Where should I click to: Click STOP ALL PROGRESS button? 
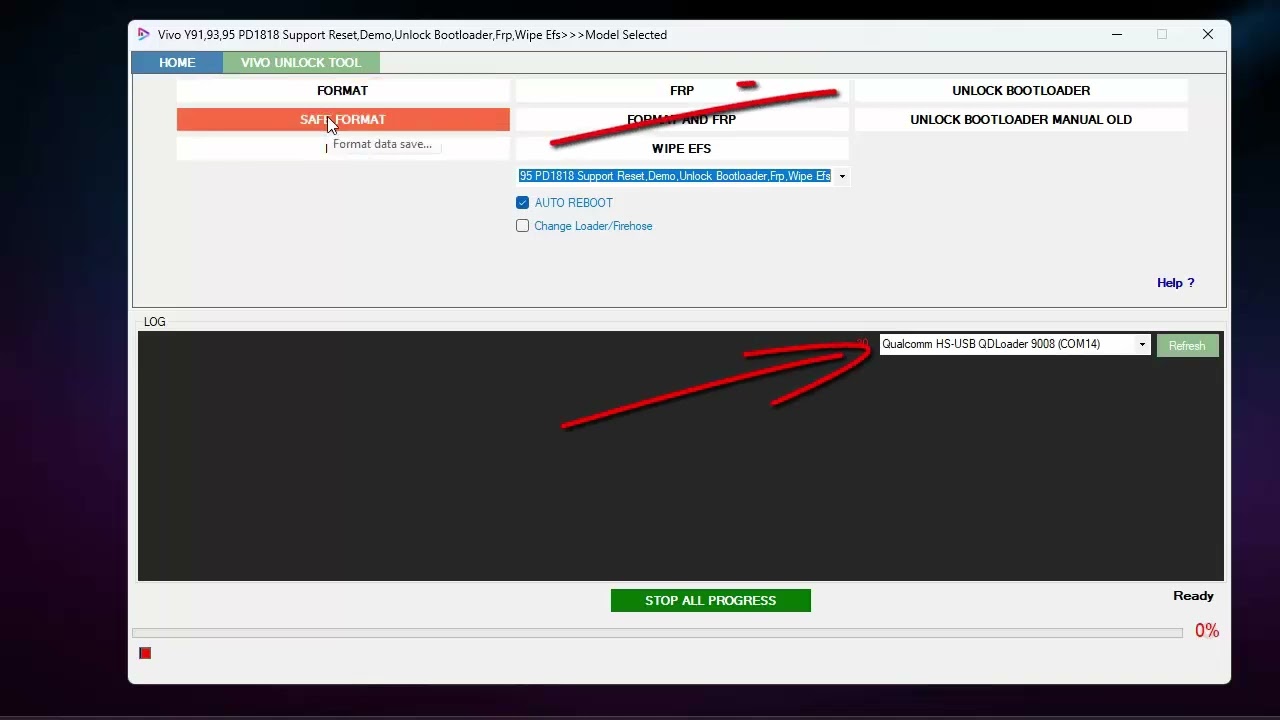(711, 600)
